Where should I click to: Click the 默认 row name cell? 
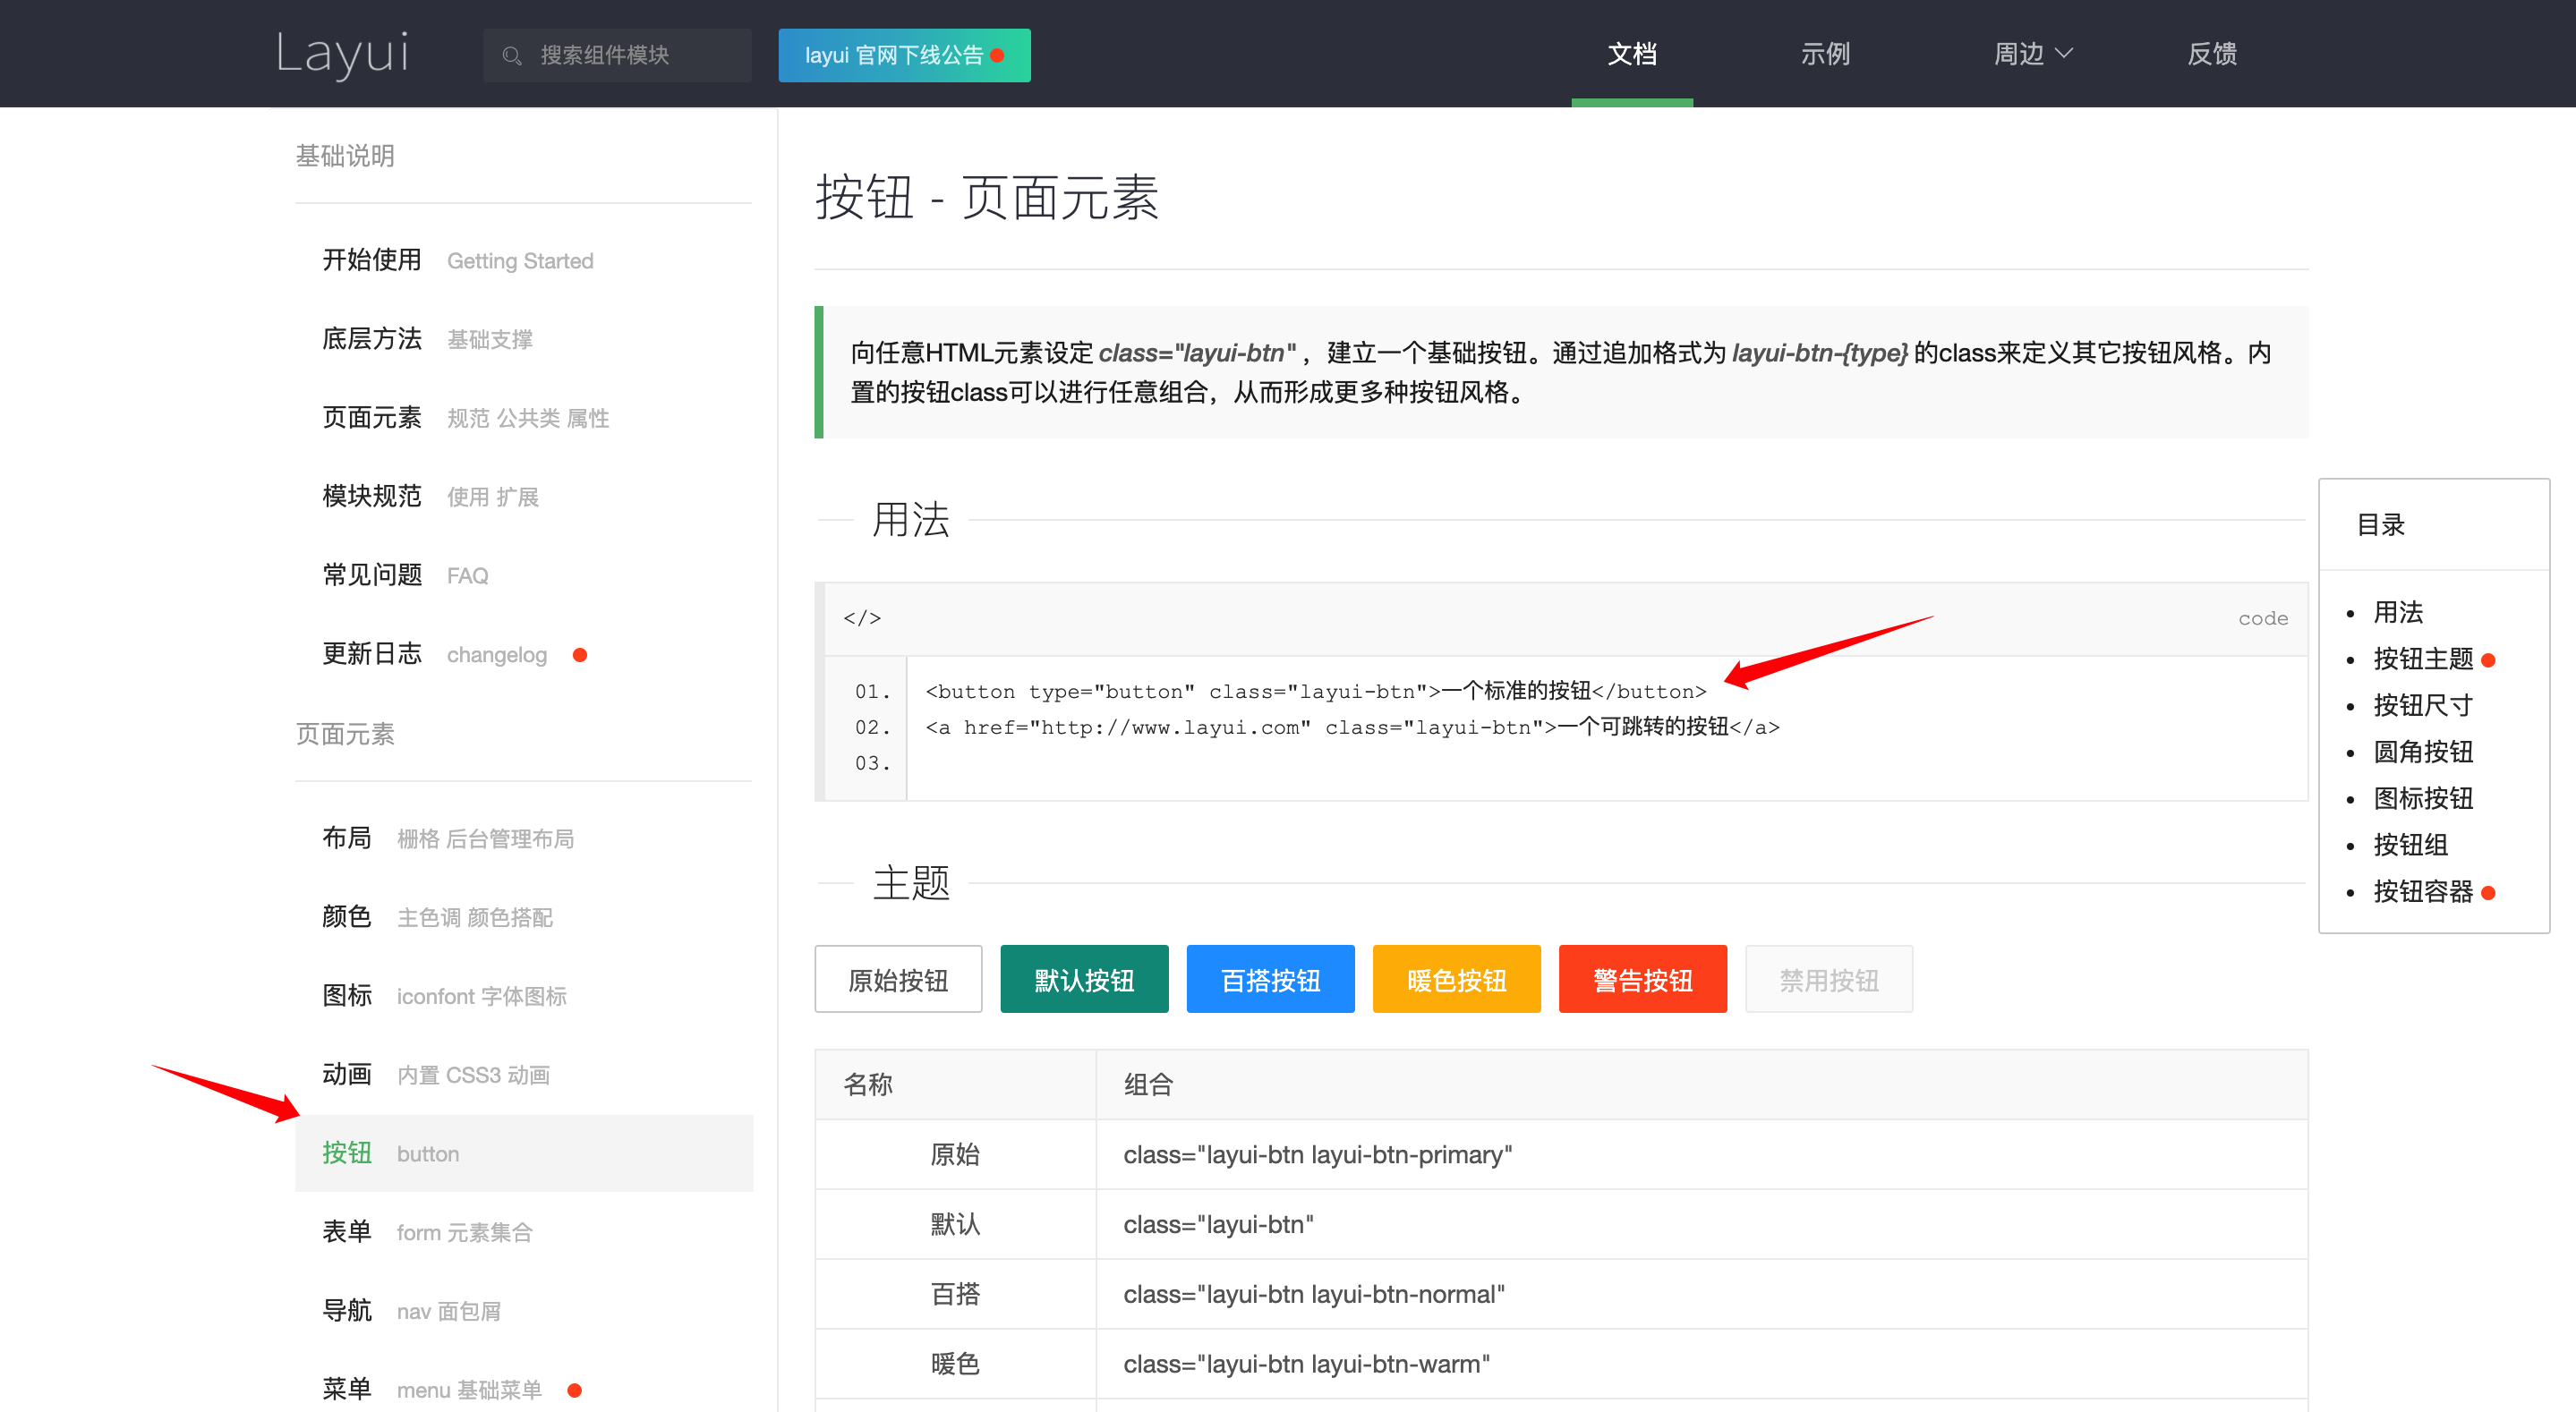[x=956, y=1224]
